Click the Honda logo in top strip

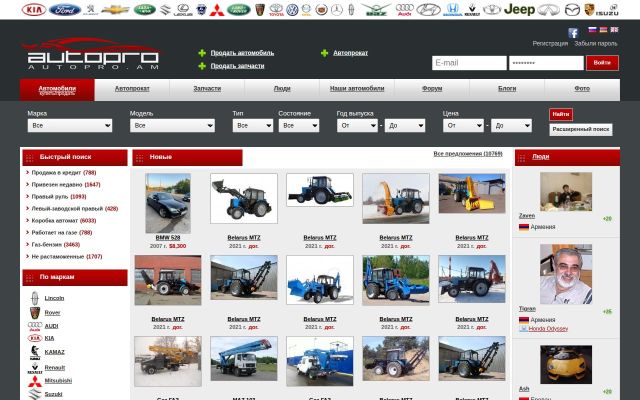coord(452,9)
